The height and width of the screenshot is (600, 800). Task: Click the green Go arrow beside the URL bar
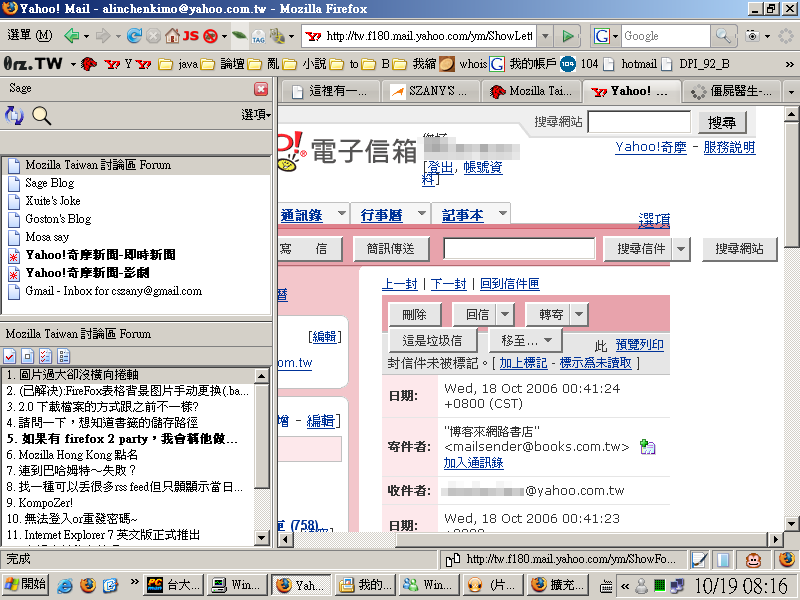click(568, 36)
